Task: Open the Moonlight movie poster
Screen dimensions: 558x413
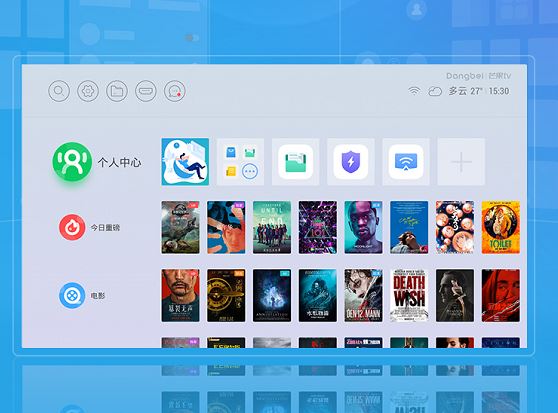Action: 363,227
